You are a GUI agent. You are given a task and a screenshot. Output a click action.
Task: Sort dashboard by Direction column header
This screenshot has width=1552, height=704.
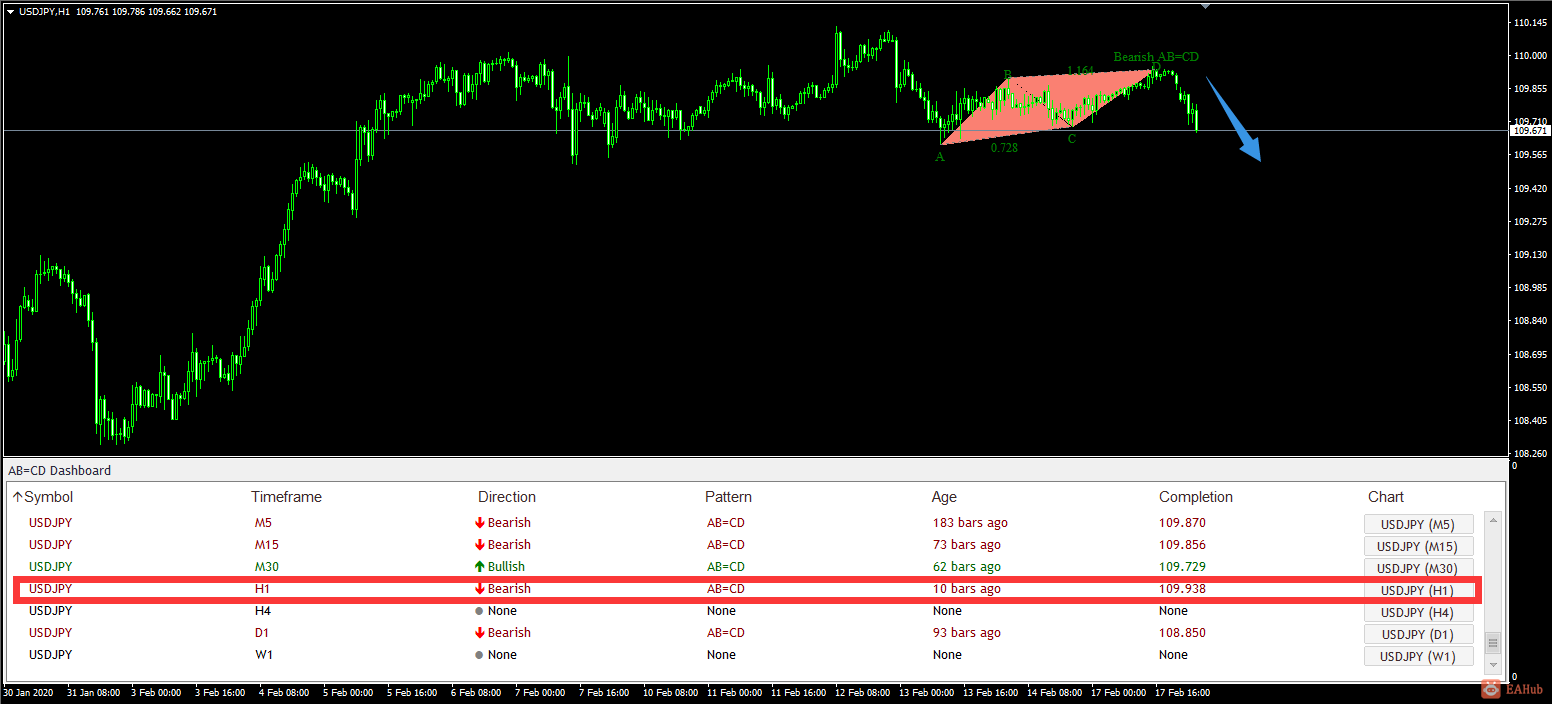tap(507, 497)
